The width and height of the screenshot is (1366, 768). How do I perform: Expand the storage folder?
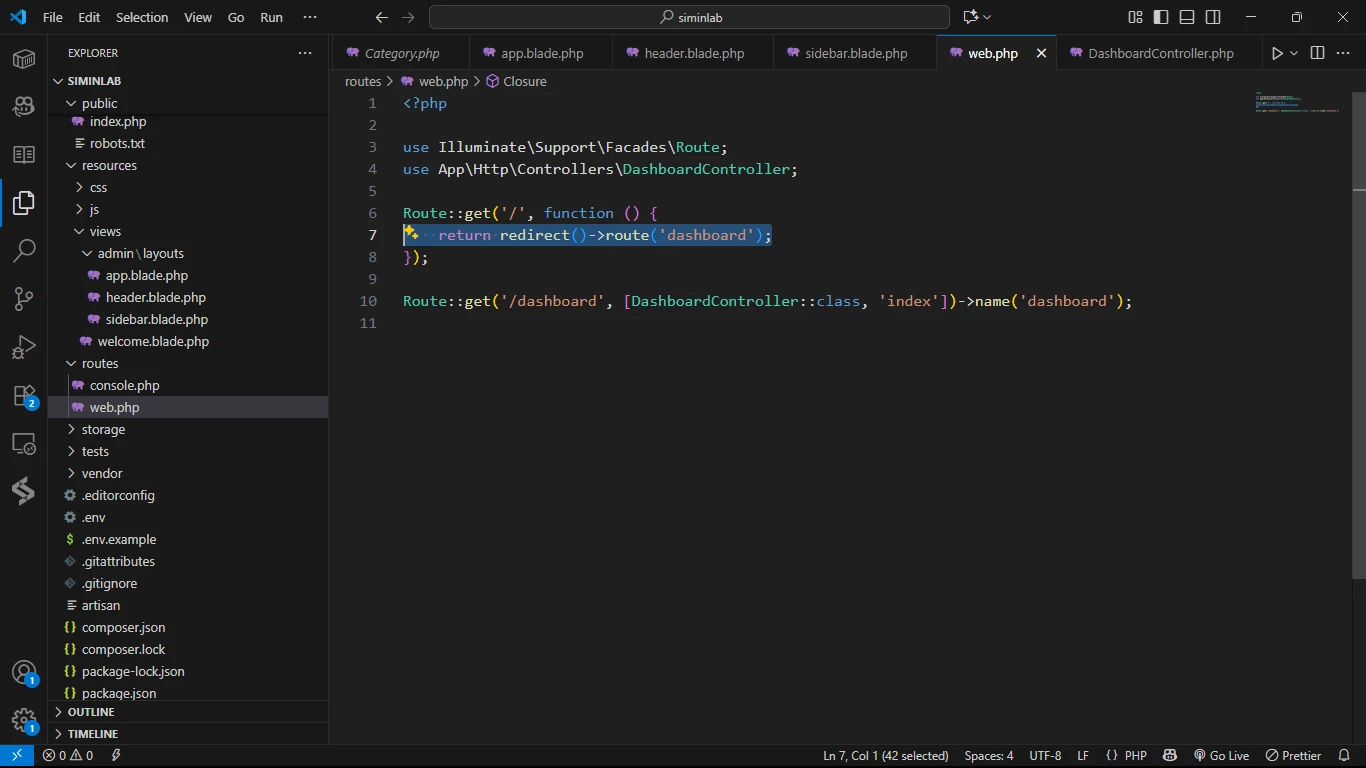click(x=103, y=429)
